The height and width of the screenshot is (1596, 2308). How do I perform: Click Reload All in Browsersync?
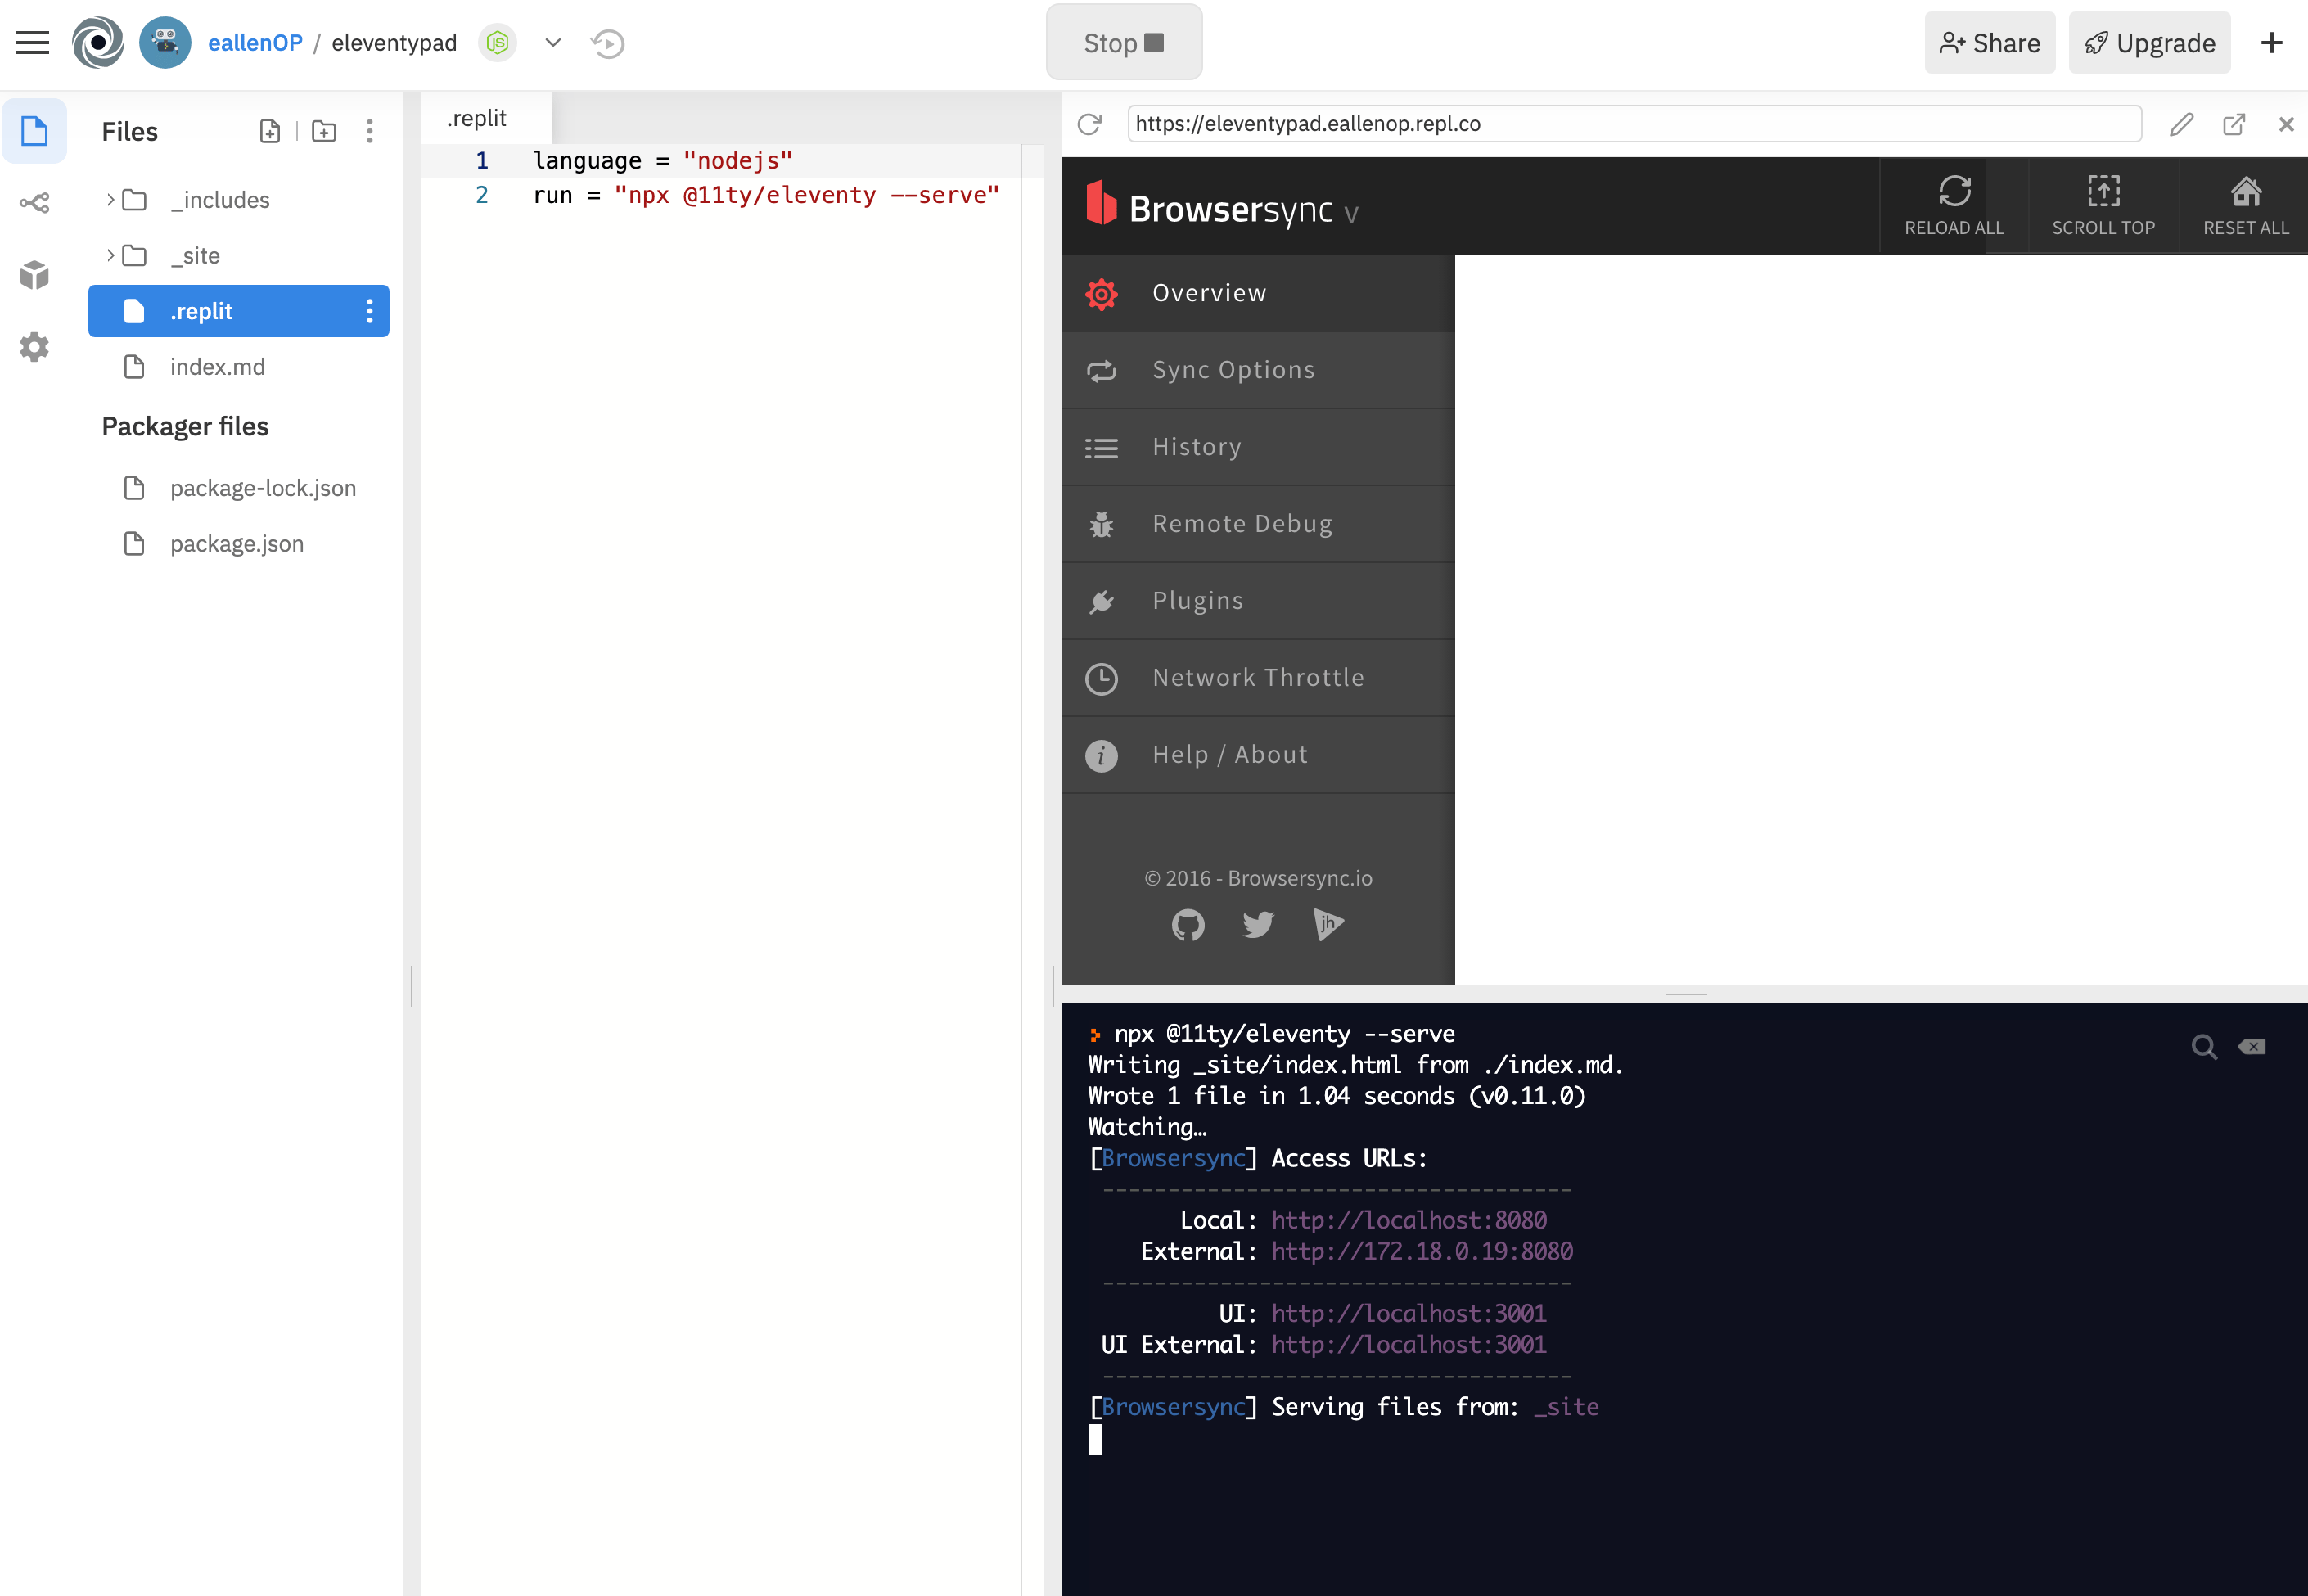pos(1954,206)
